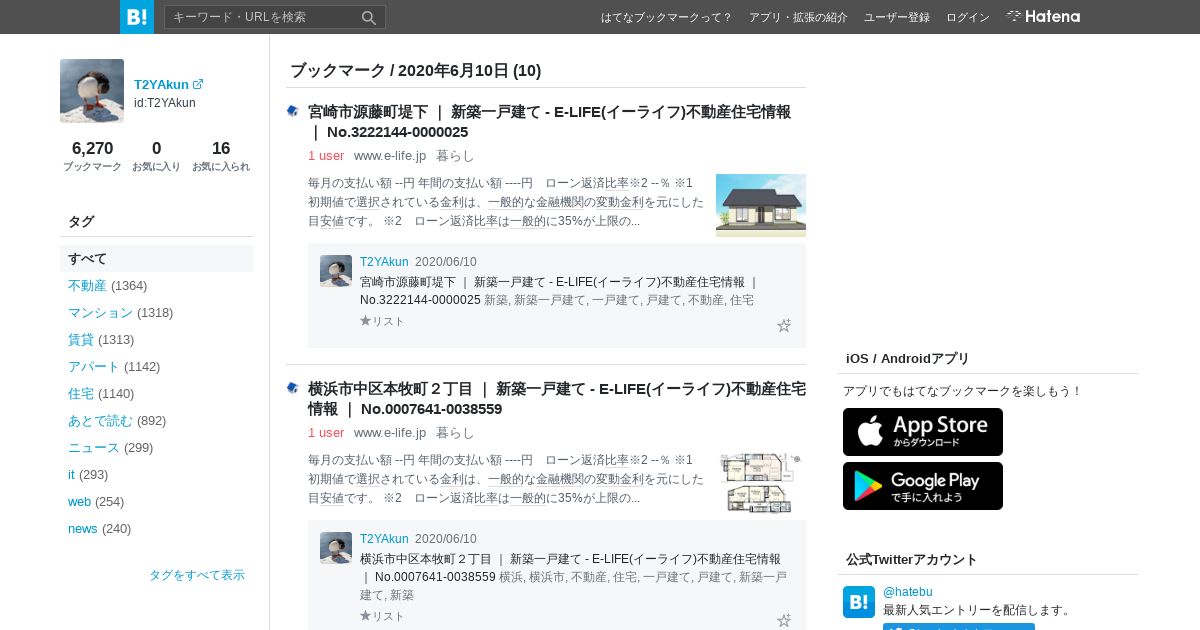Filter by マンション tag
1200x630 pixels.
(100, 312)
